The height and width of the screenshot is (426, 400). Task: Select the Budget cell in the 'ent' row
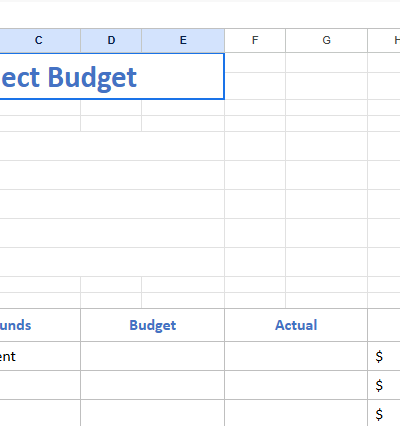[153, 356]
